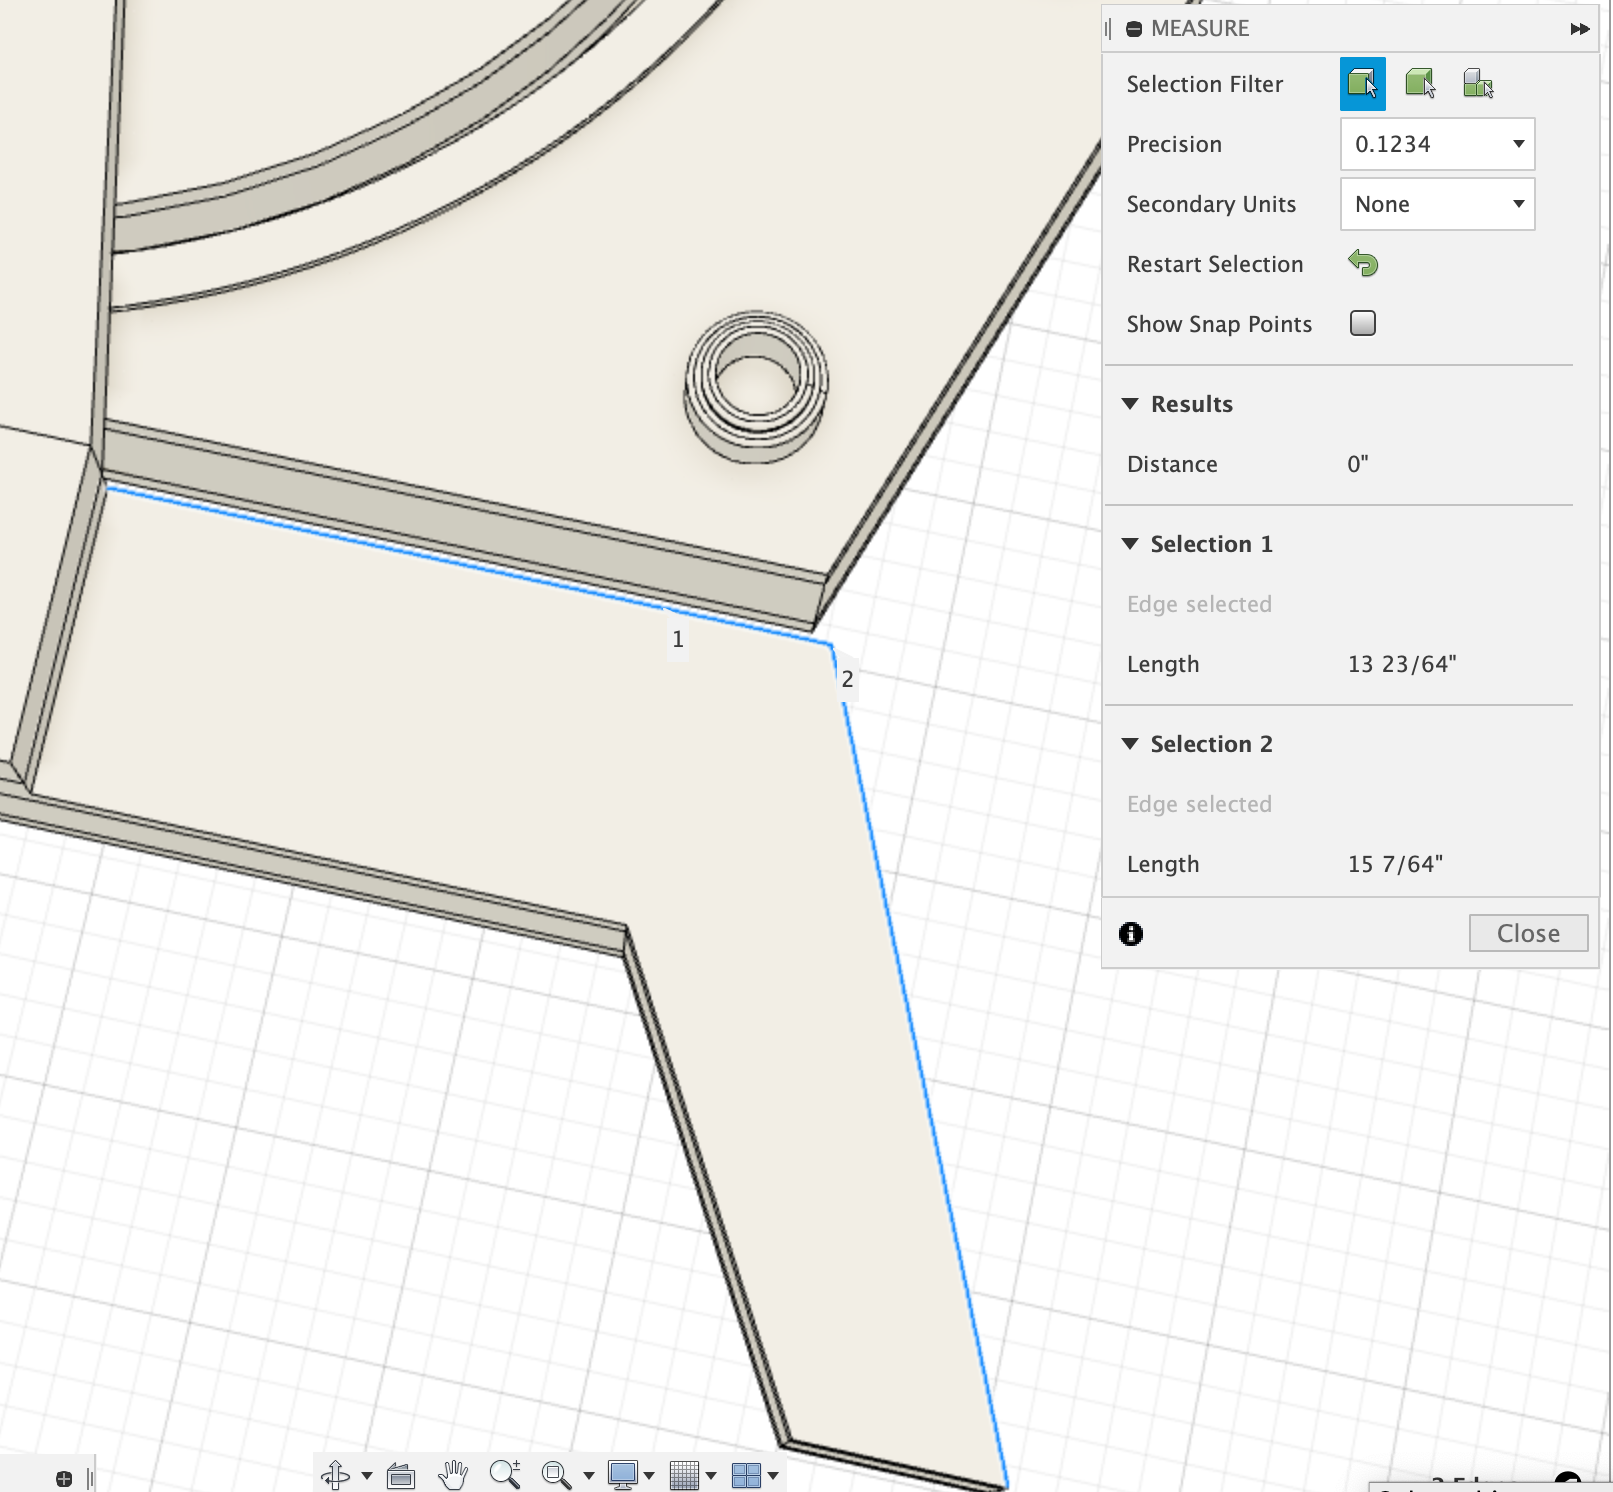
Task: Select the body selection filter
Action: point(1422,85)
